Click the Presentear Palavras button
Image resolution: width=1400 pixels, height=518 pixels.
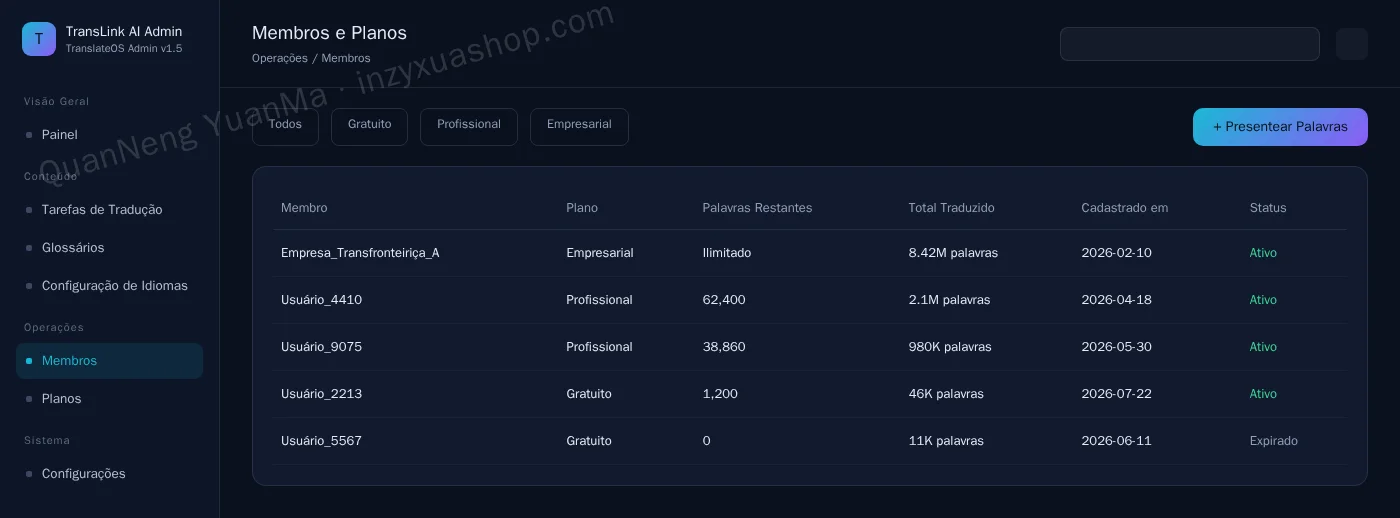coord(1280,127)
